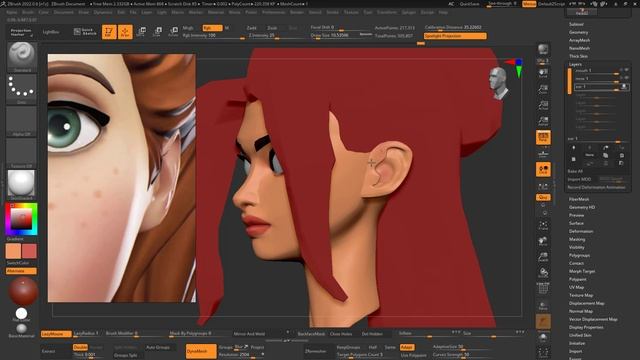640x360 pixels.
Task: Click the camera head orientation widget
Action: click(498, 84)
